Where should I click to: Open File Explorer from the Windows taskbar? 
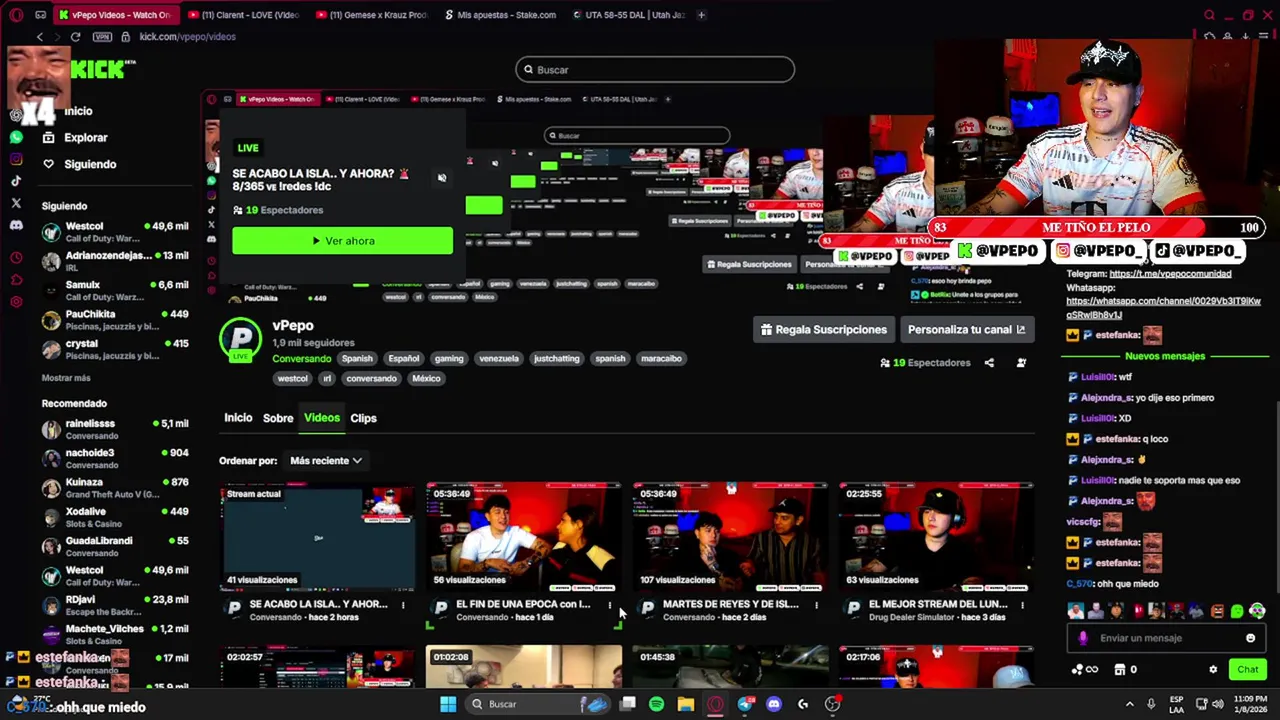pos(685,704)
